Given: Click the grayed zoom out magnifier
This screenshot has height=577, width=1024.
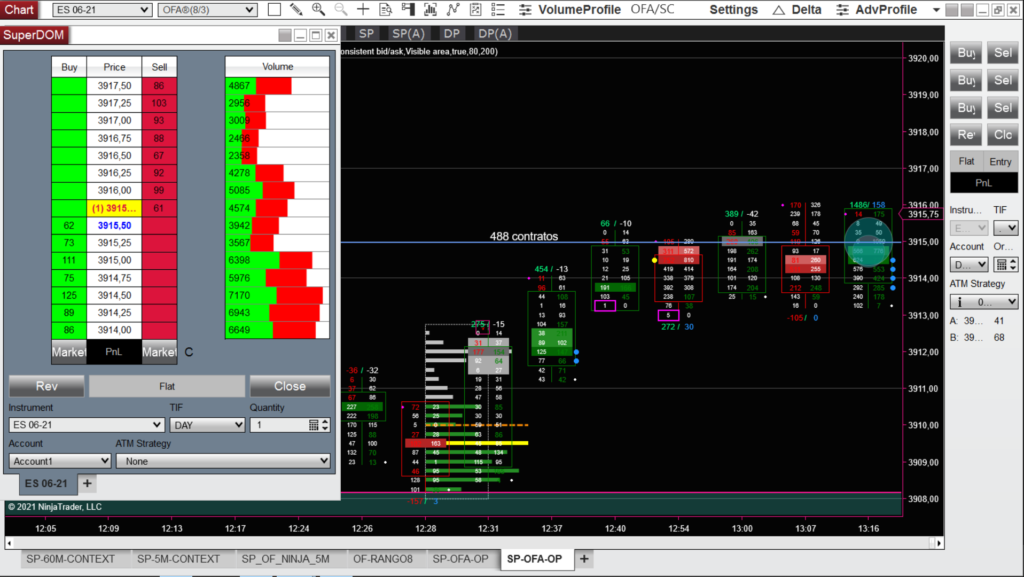Looking at the screenshot, I should pos(340,10).
